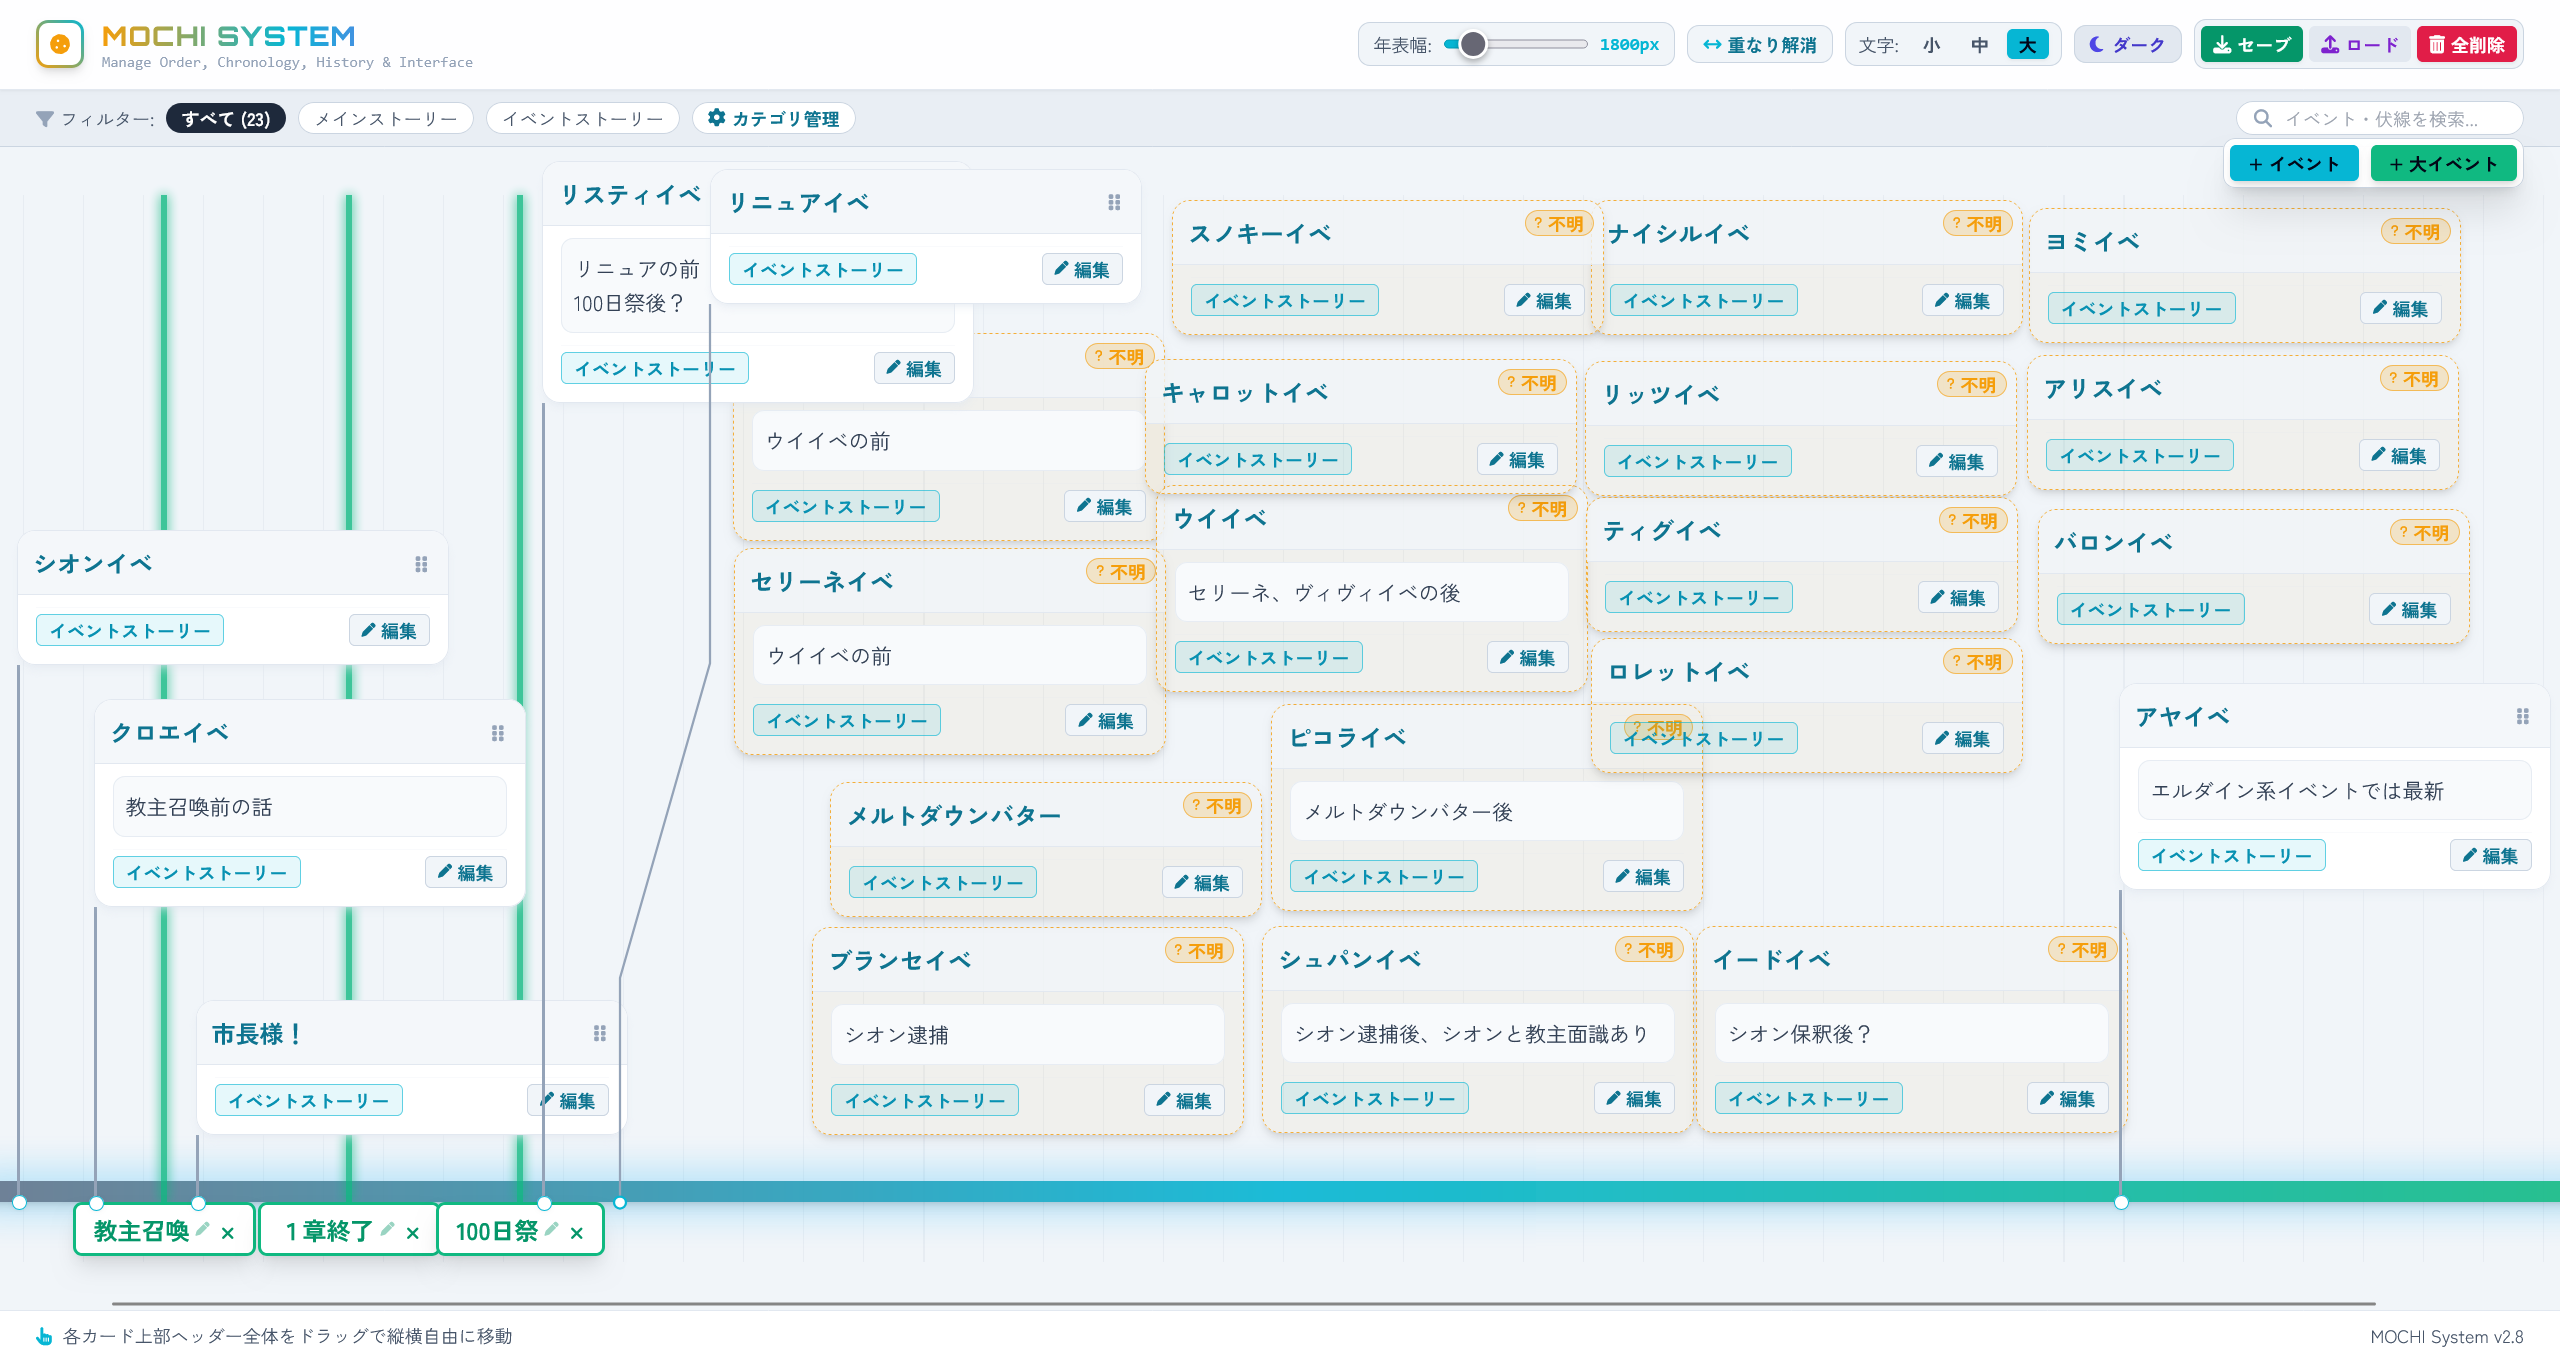Screen dimensions: 2560x1359
Task: Click the pencil icon next to 100日祭
Action: click(x=552, y=1229)
